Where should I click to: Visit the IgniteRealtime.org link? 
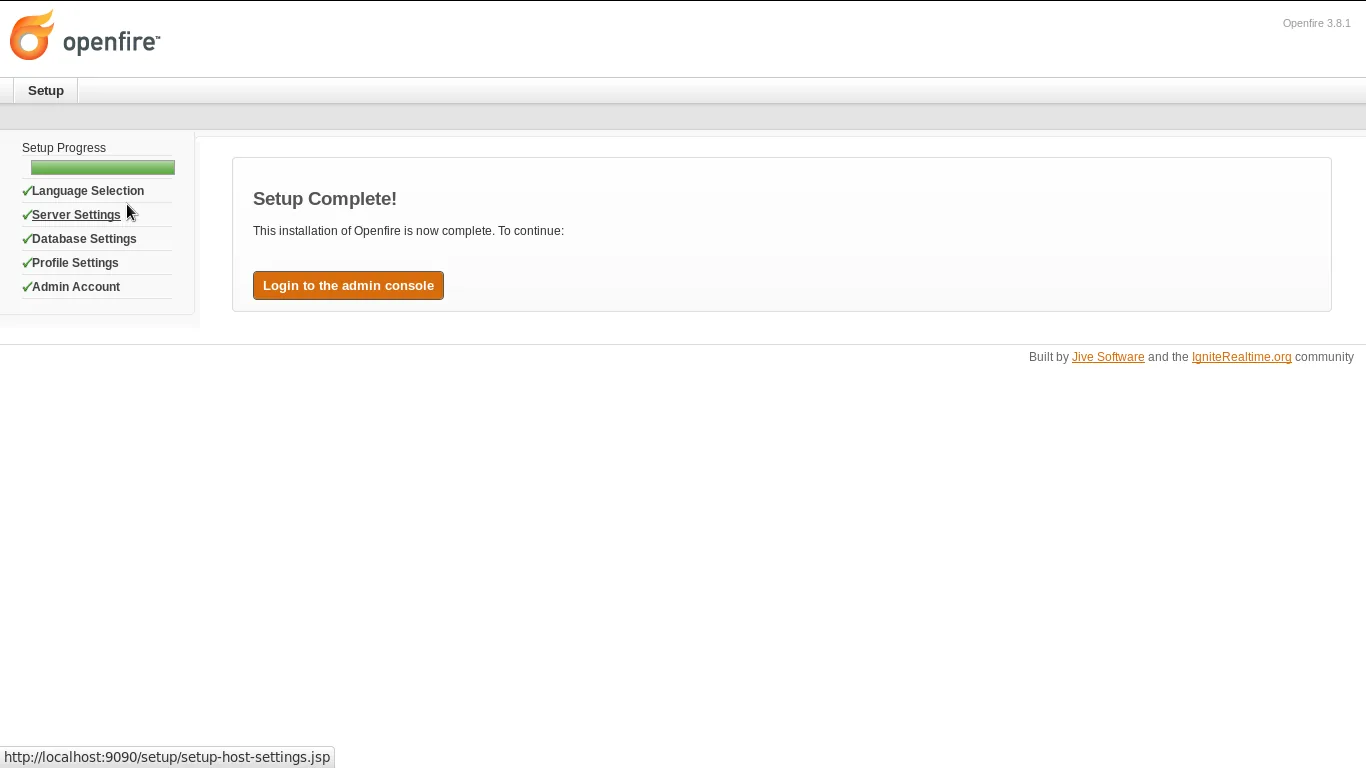point(1241,357)
